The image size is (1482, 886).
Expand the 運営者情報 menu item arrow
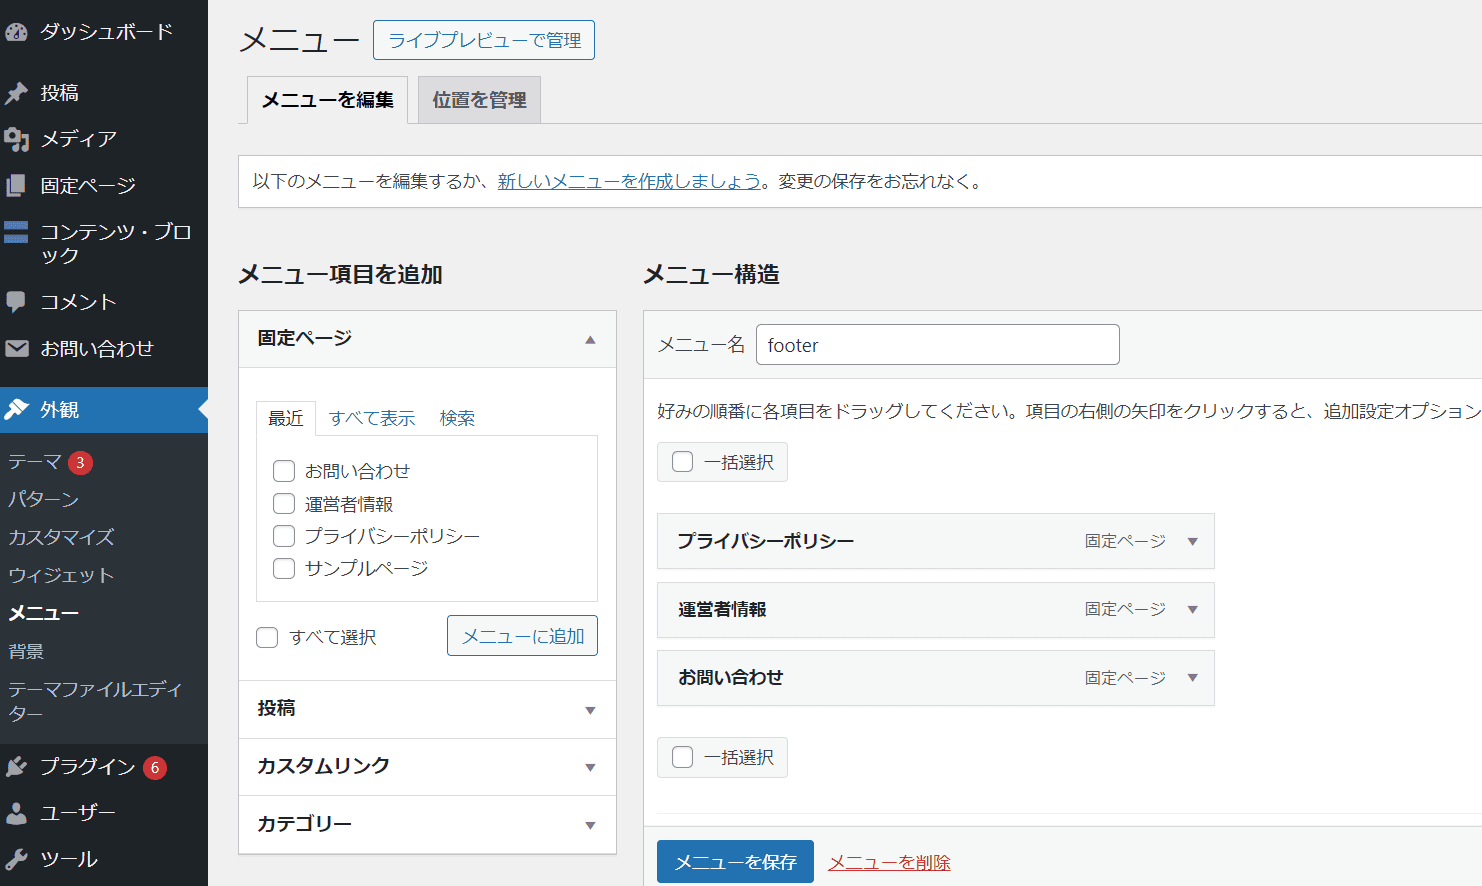coord(1192,609)
